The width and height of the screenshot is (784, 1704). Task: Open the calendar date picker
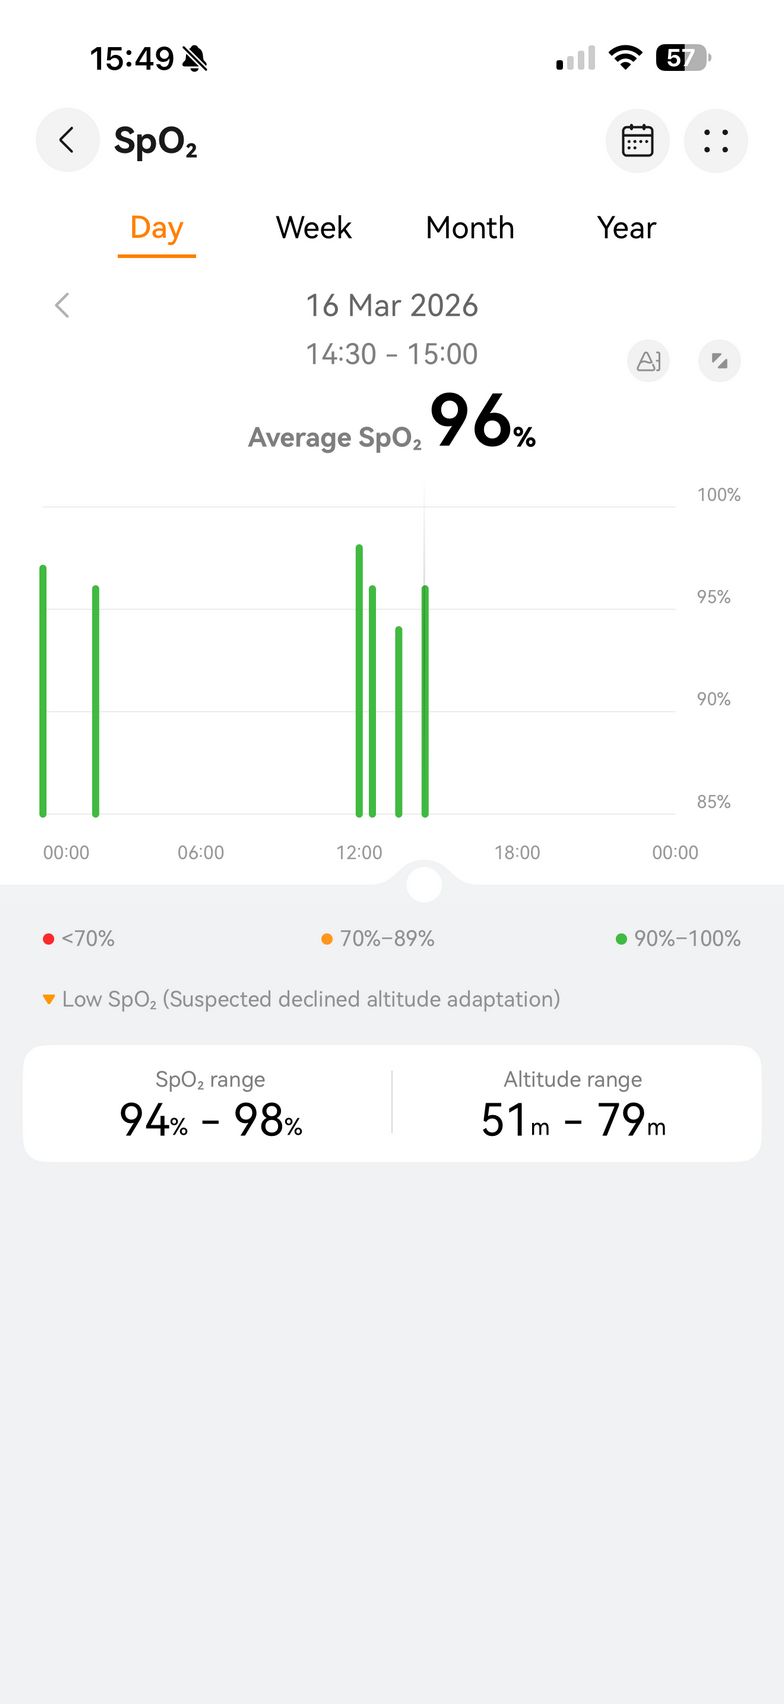[637, 141]
